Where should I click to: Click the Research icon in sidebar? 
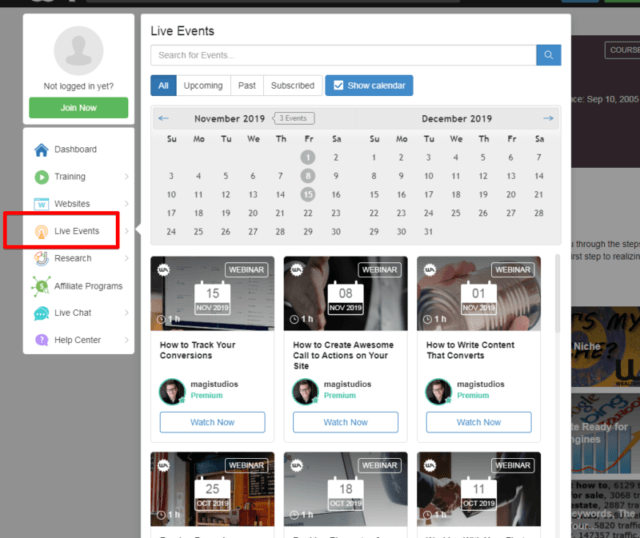[x=41, y=258]
